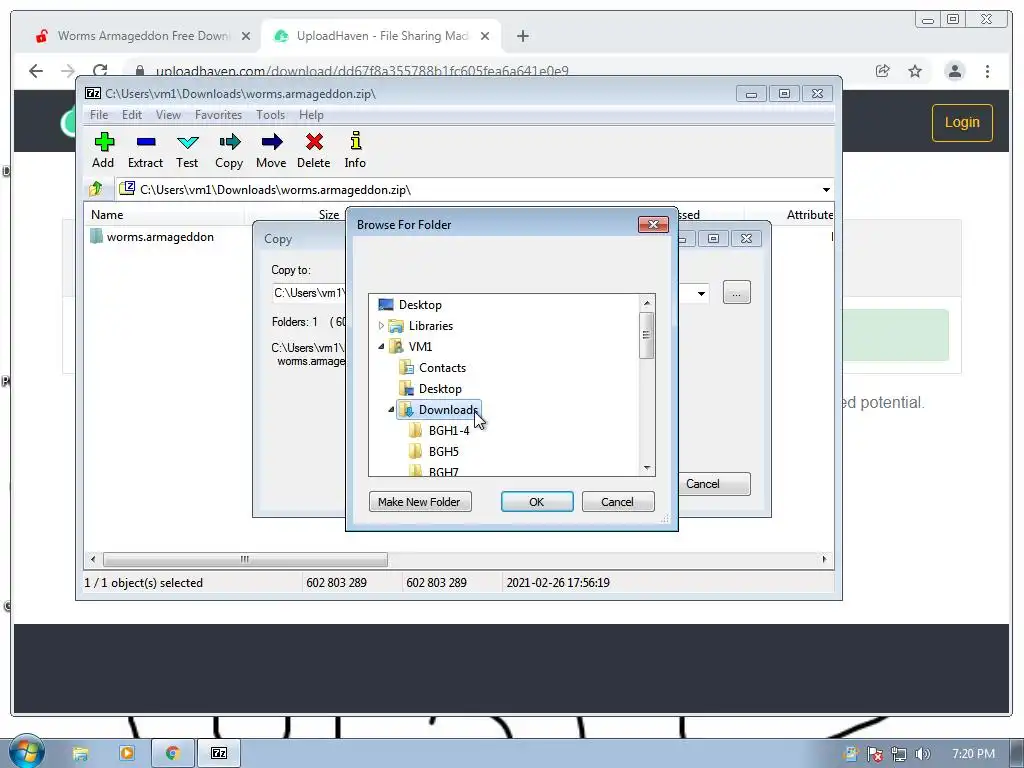Open Chrome profile avatar icon
This screenshot has height=768, width=1024.
pos(954,71)
